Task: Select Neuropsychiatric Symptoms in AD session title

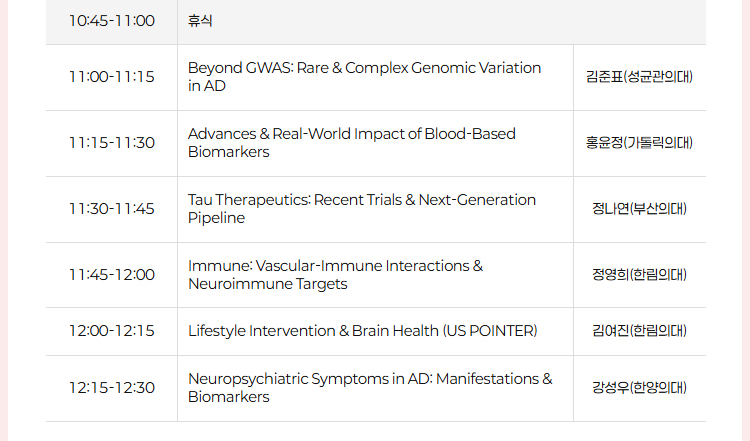Action: (x=370, y=387)
